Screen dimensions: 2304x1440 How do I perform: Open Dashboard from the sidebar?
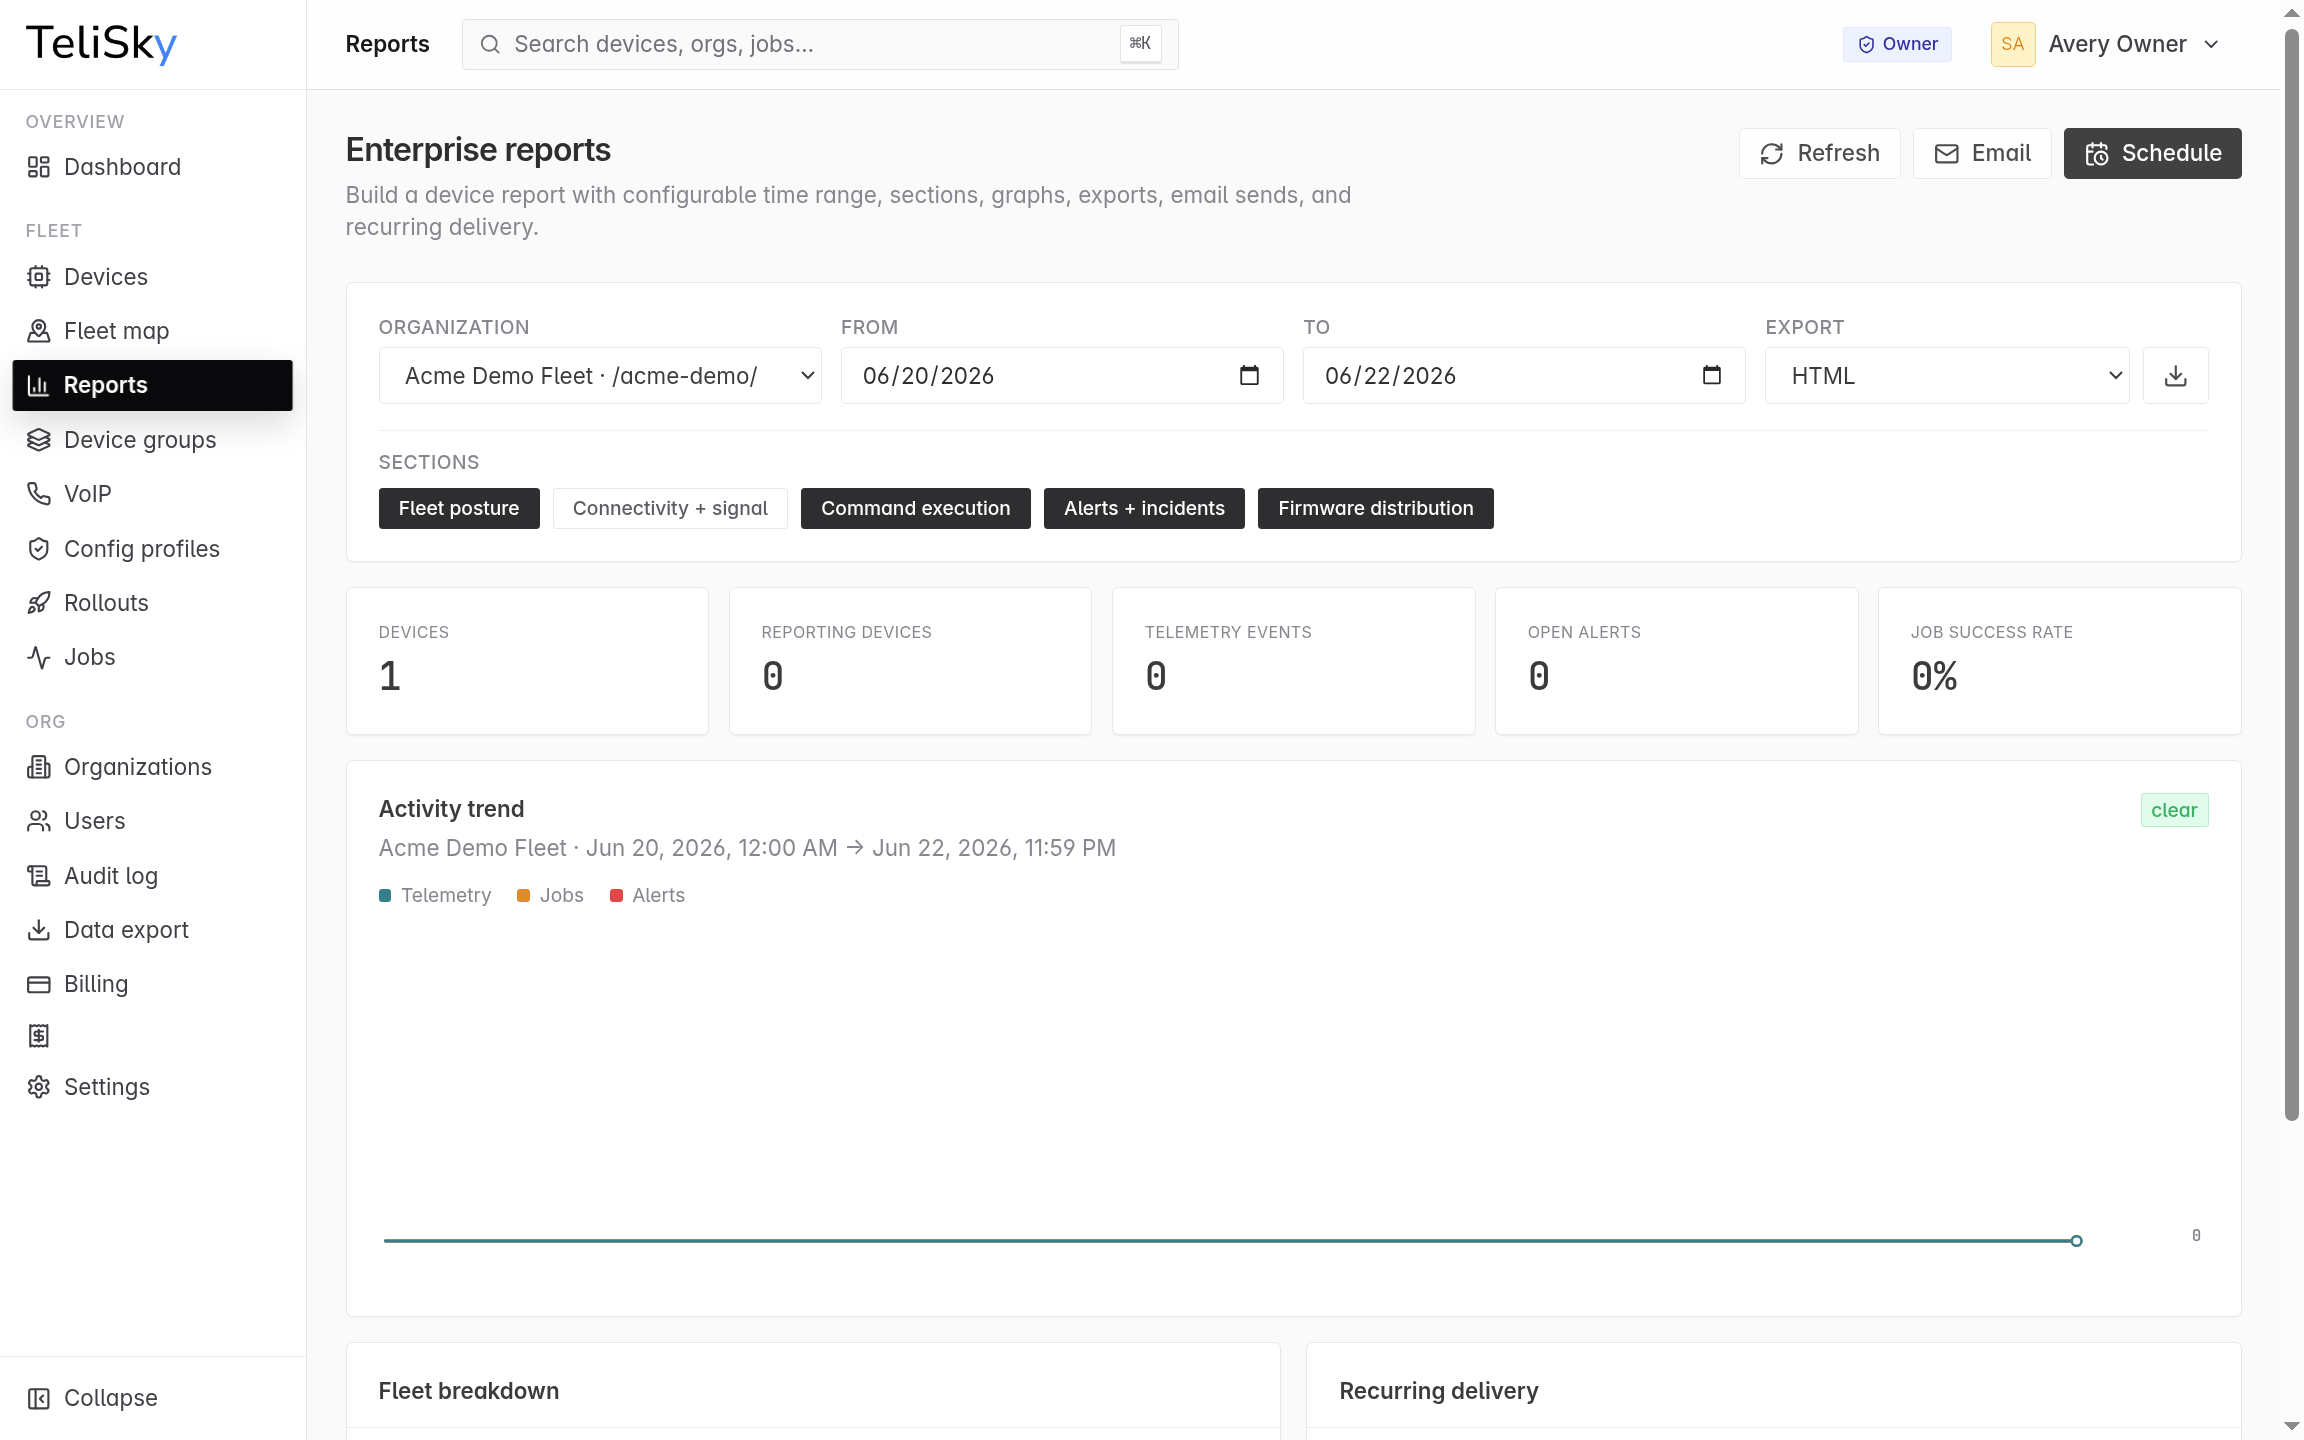click(152, 167)
